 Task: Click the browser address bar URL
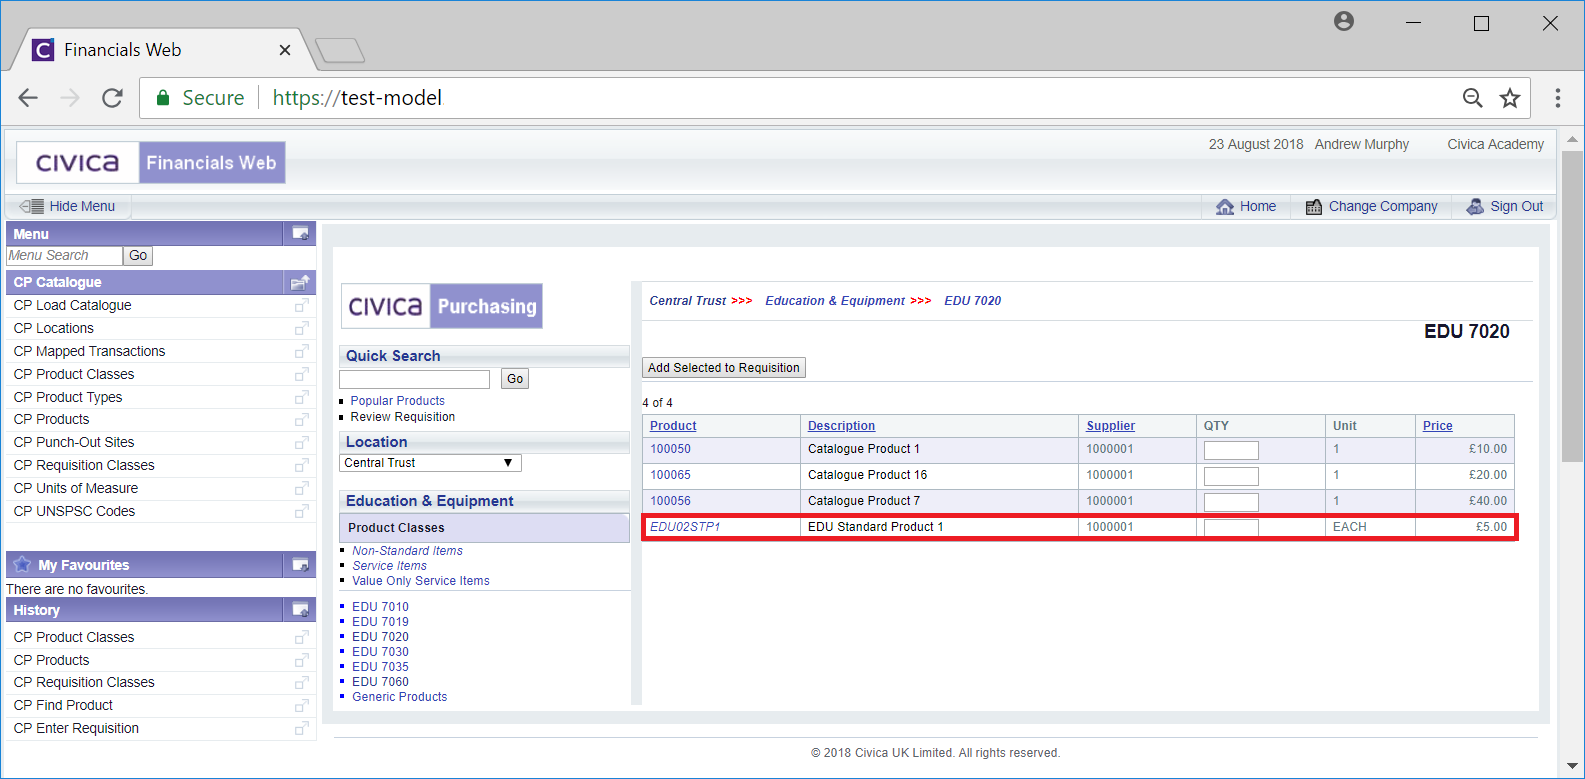click(357, 98)
